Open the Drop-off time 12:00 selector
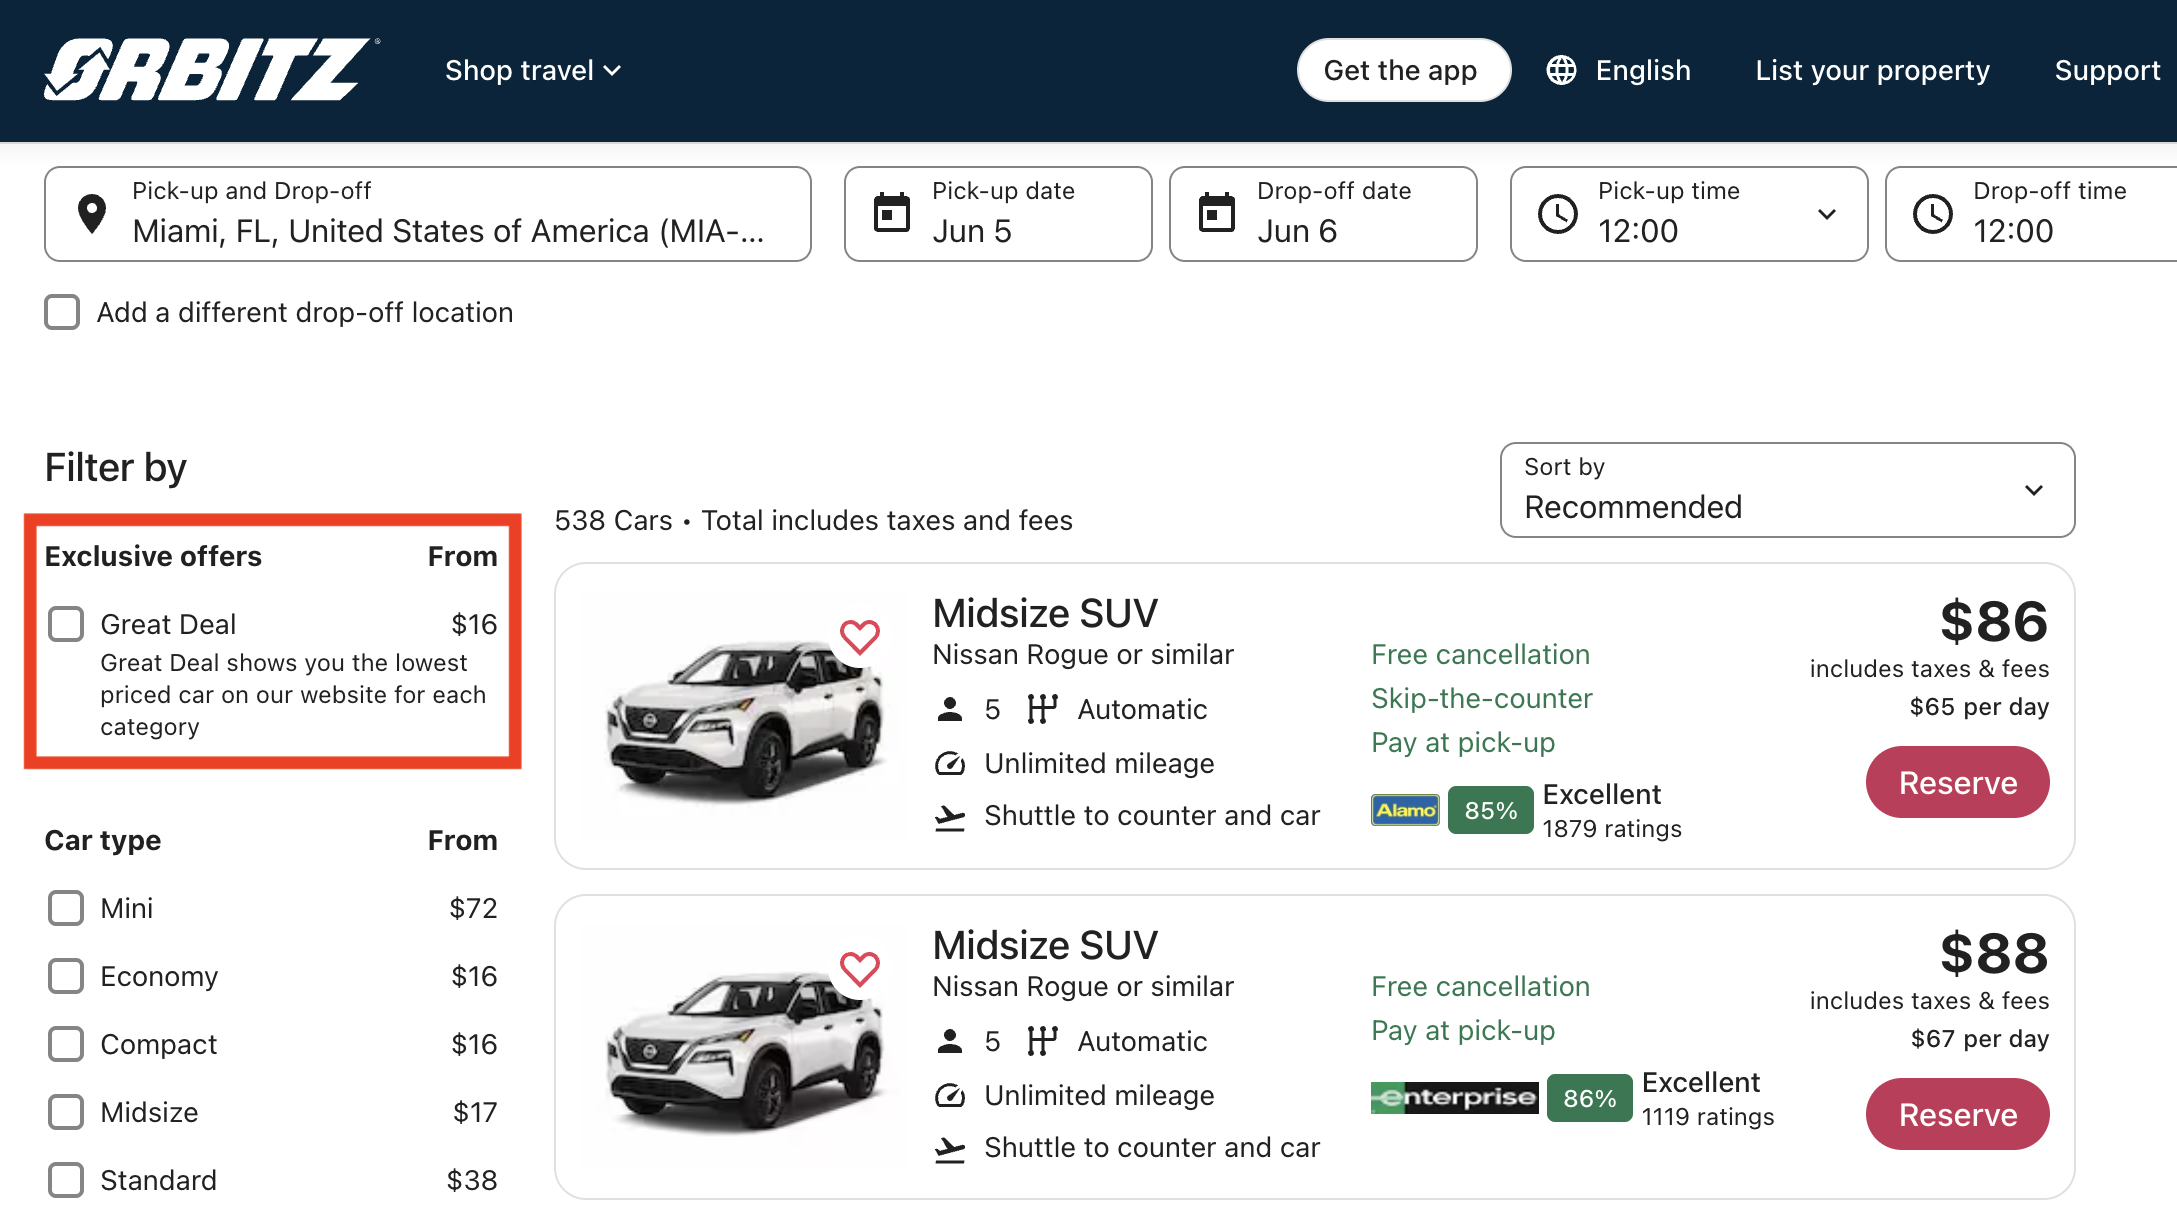This screenshot has width=2177, height=1220. 2030,214
